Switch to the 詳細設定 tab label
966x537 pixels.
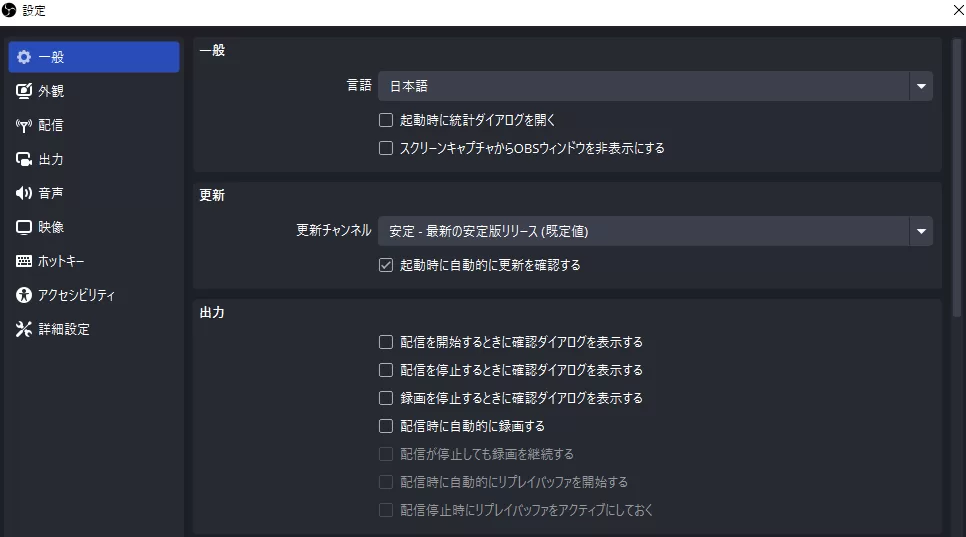tap(64, 329)
